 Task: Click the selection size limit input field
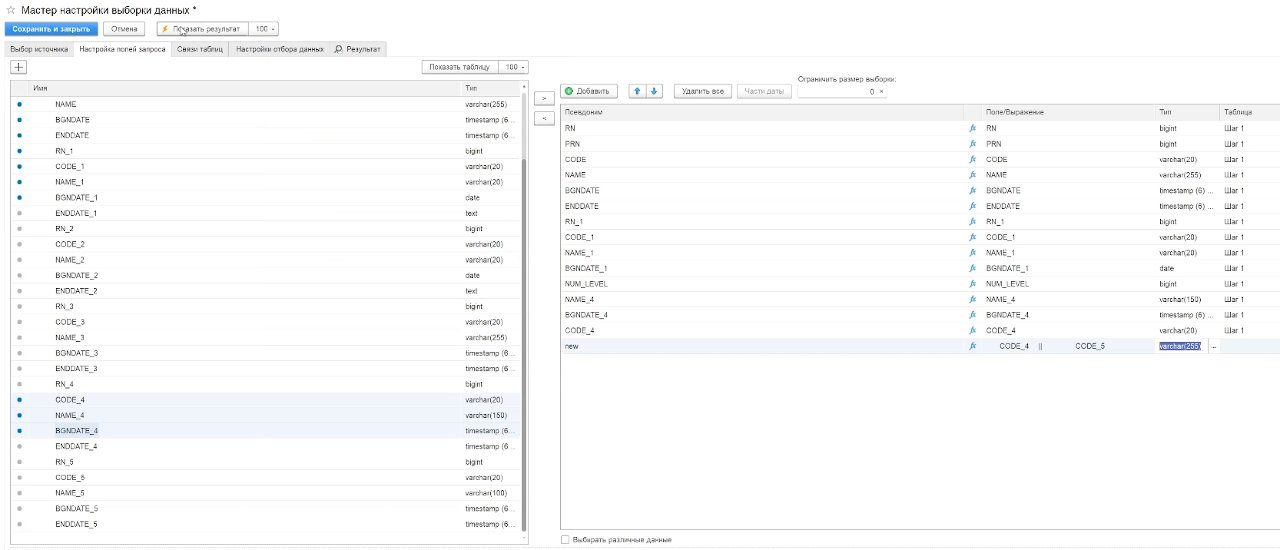[x=838, y=91]
